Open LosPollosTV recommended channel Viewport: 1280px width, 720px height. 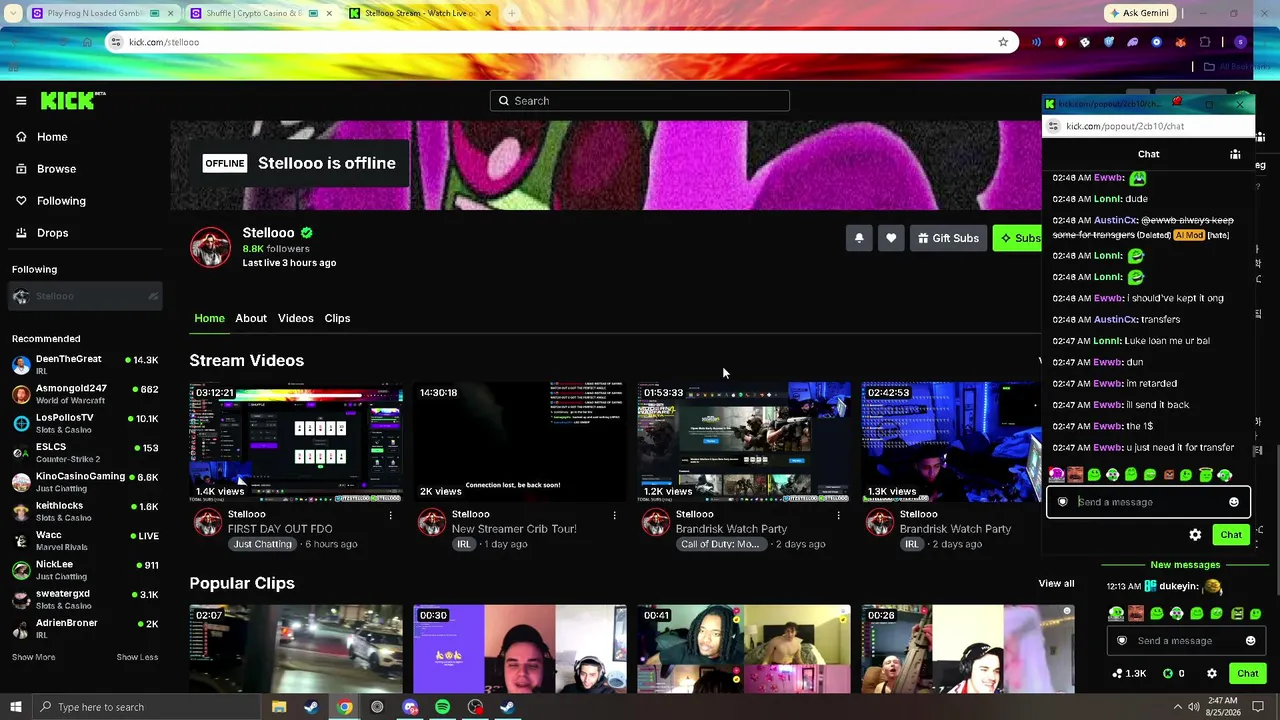pos(85,423)
